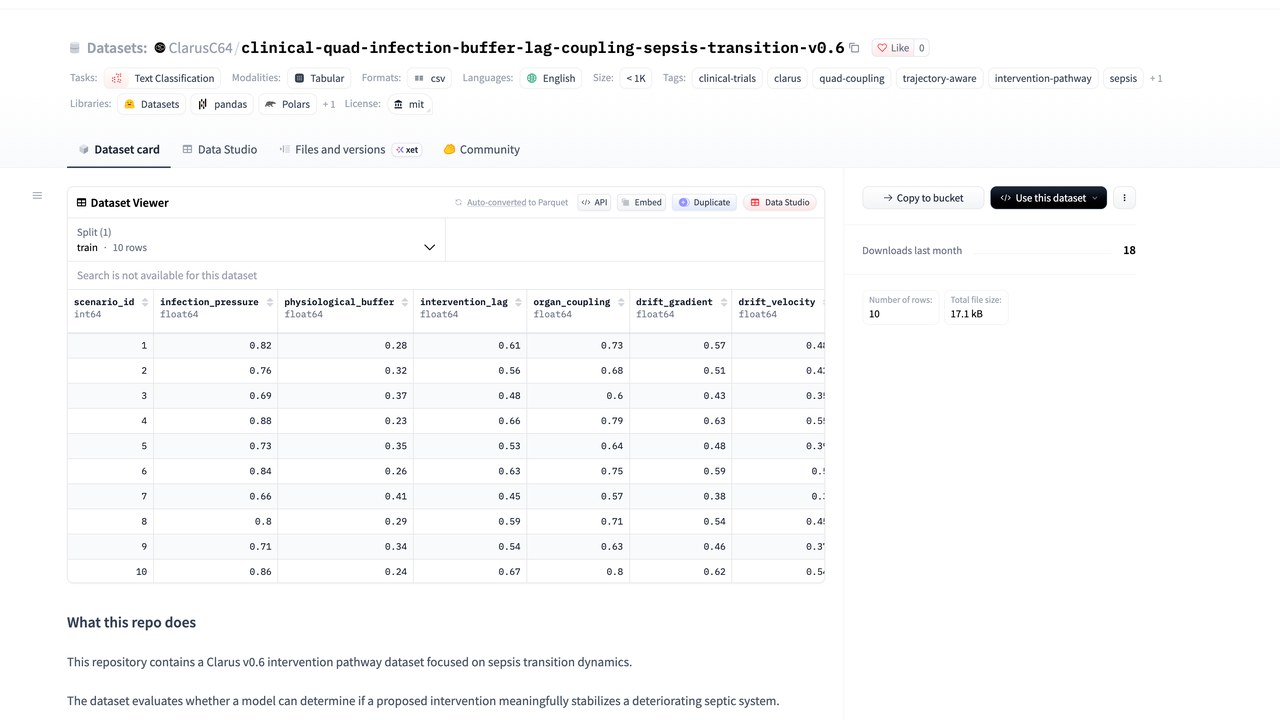
Task: Select the sepsis tag
Action: pos(1123,78)
